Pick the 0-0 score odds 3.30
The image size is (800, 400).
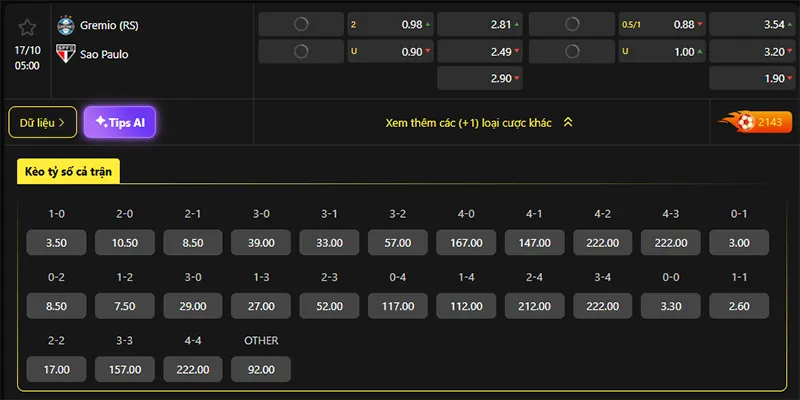pos(672,305)
